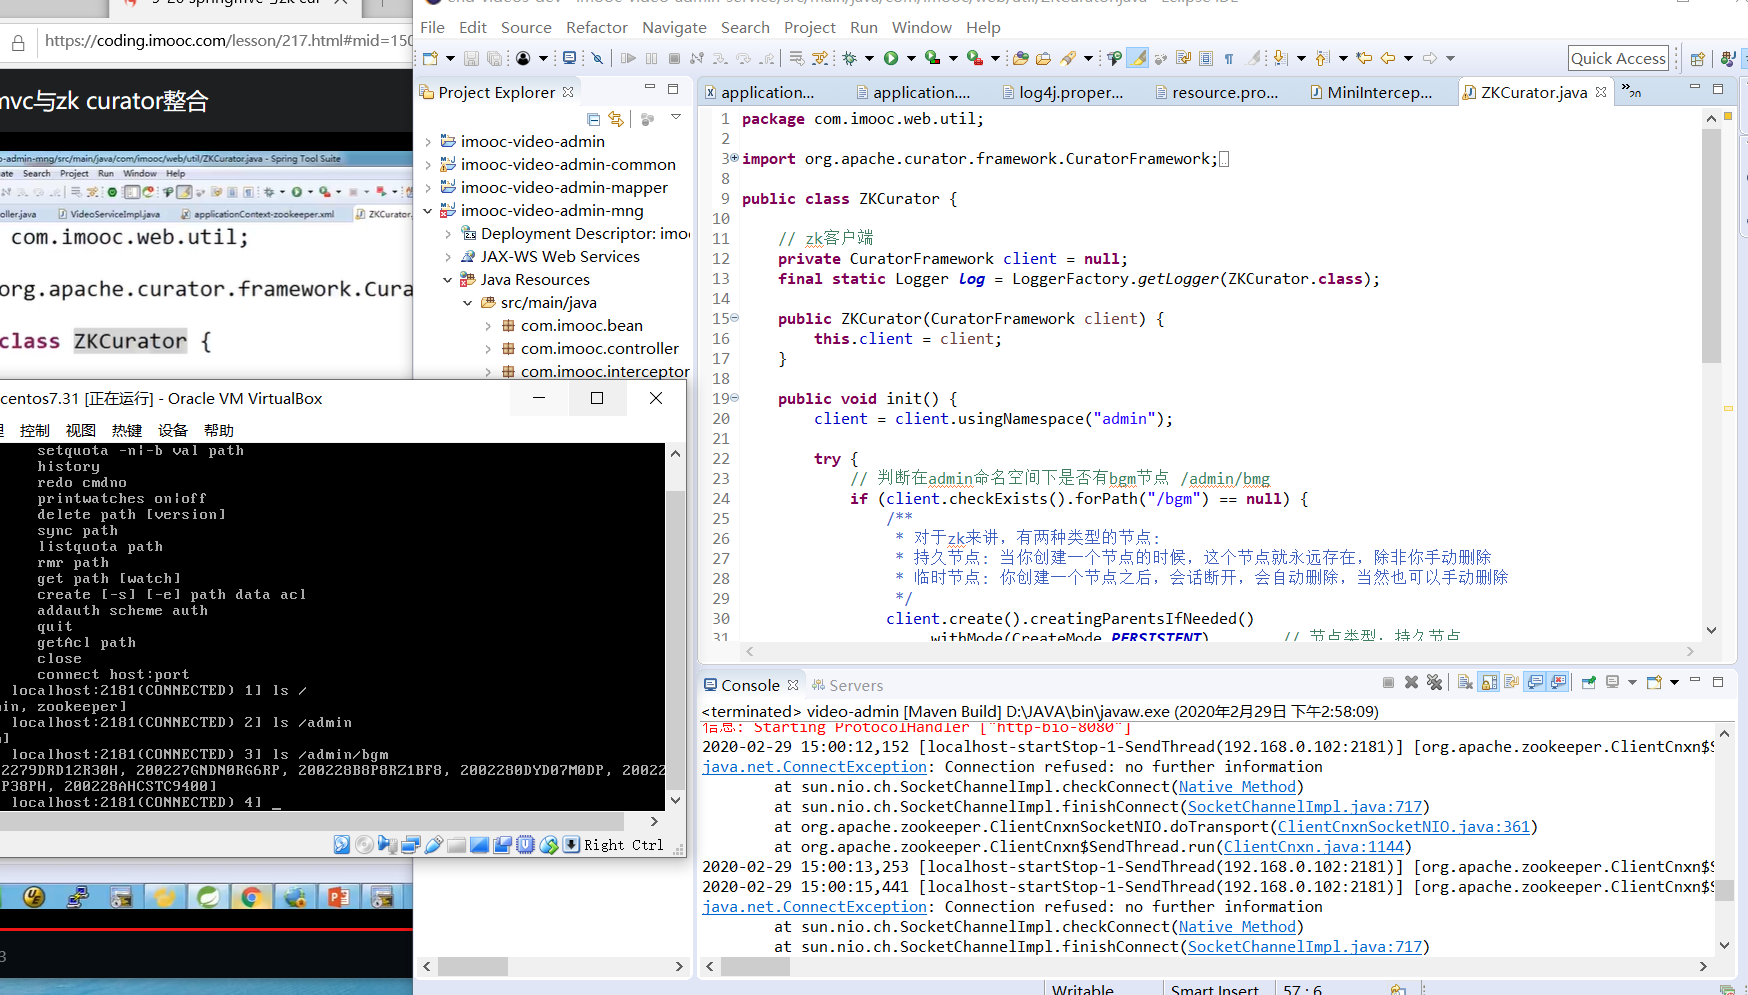The width and height of the screenshot is (1748, 995).
Task: Collapse the Java Resources node
Action: [448, 280]
